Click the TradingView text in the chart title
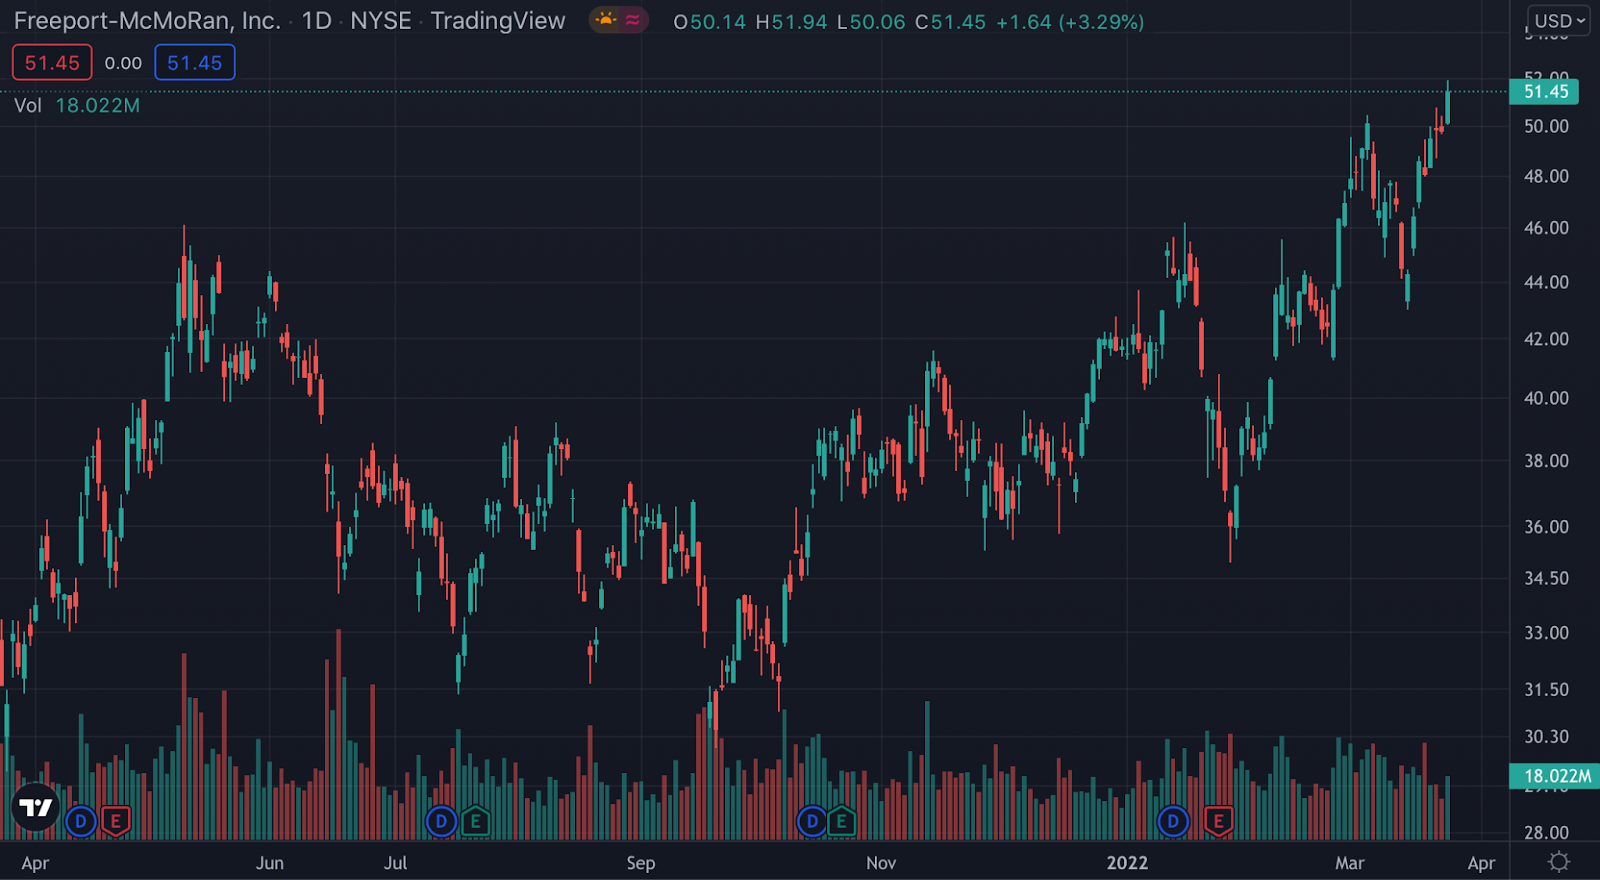The width and height of the screenshot is (1600, 880). [498, 21]
